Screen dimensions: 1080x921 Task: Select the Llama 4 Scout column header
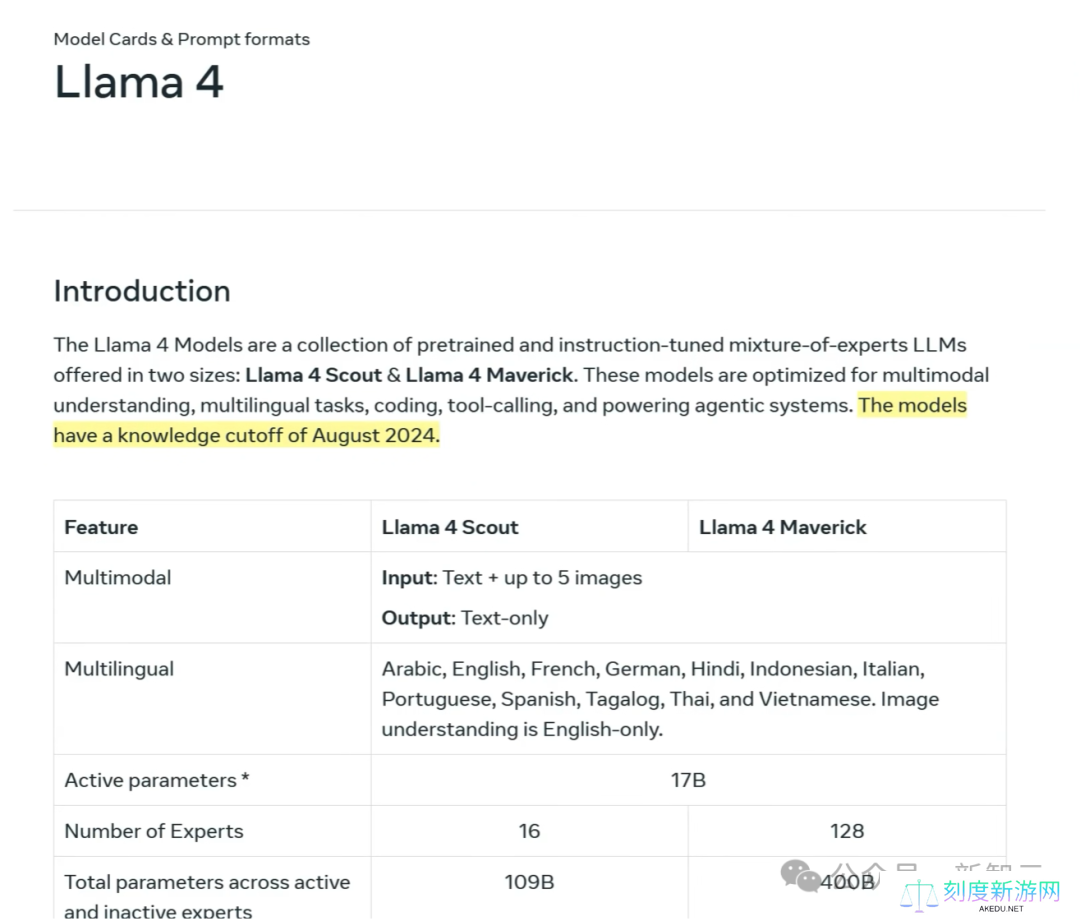pyautogui.click(x=450, y=527)
